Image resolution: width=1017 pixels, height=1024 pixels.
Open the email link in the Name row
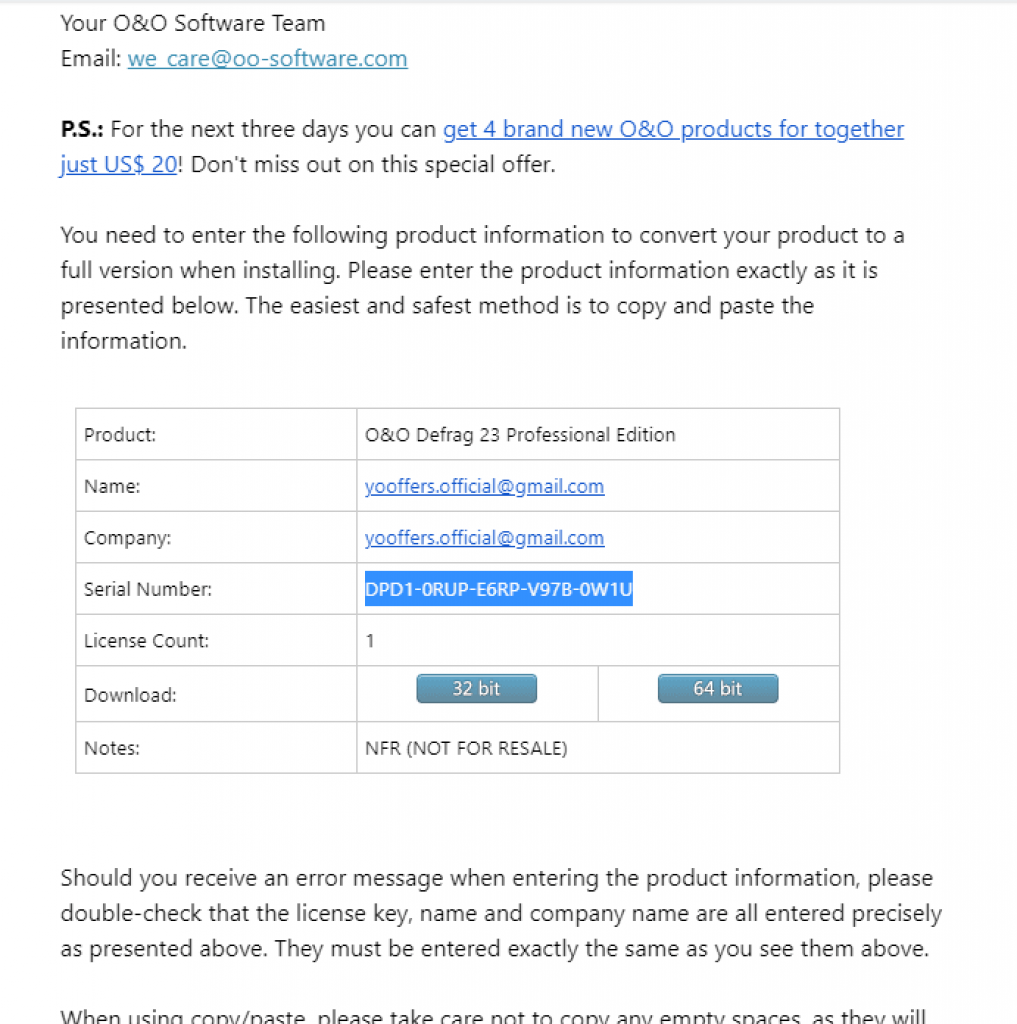point(484,486)
